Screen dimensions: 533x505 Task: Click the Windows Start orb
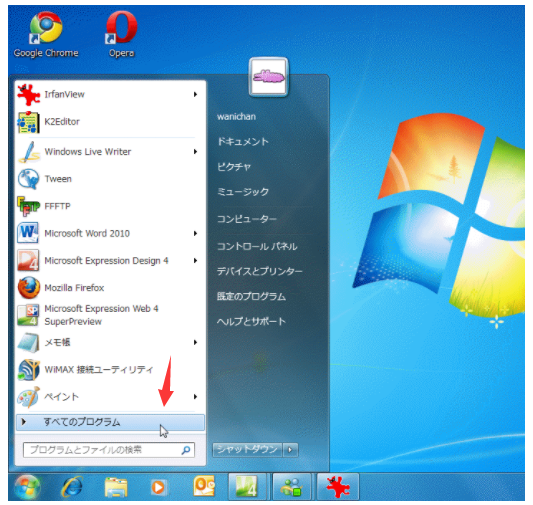click(28, 487)
